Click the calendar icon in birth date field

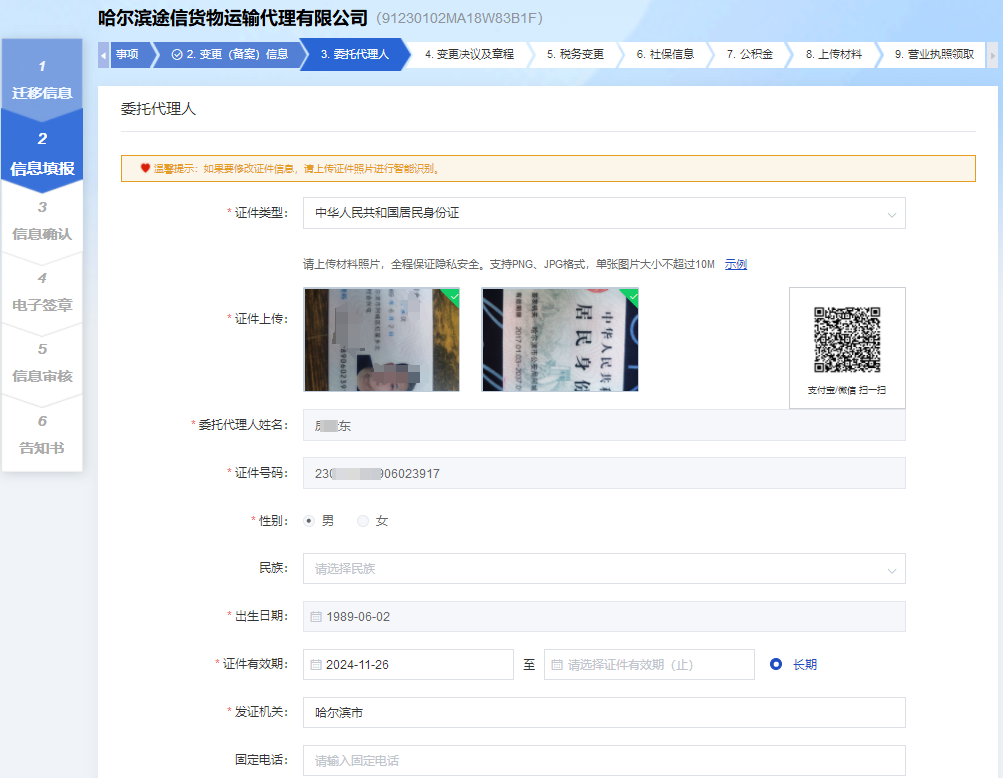(316, 617)
